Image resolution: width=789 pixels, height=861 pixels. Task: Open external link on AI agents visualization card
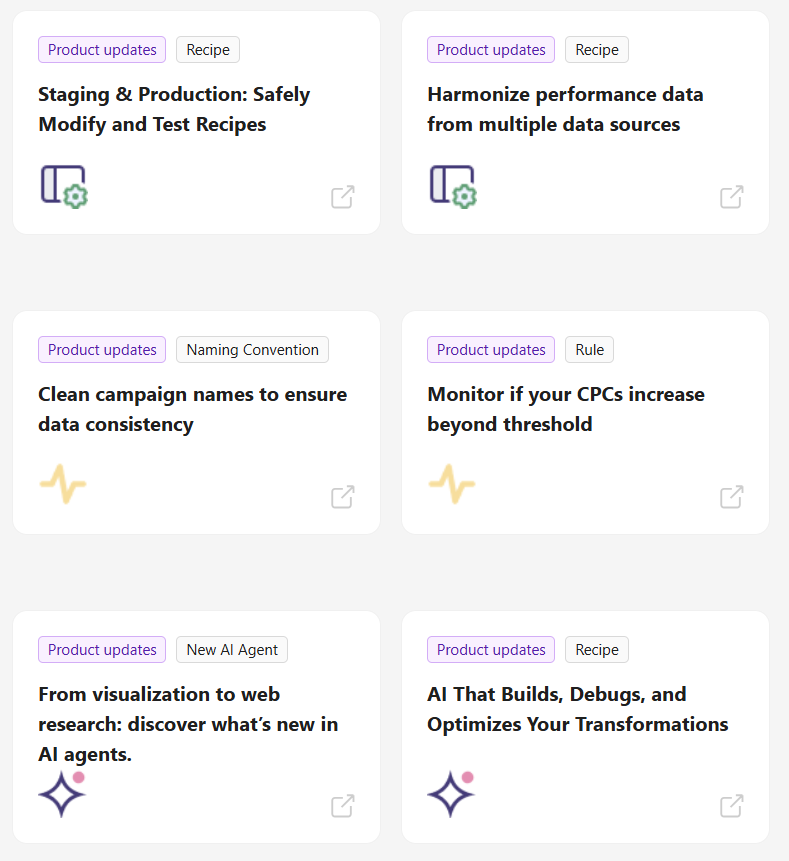[343, 806]
